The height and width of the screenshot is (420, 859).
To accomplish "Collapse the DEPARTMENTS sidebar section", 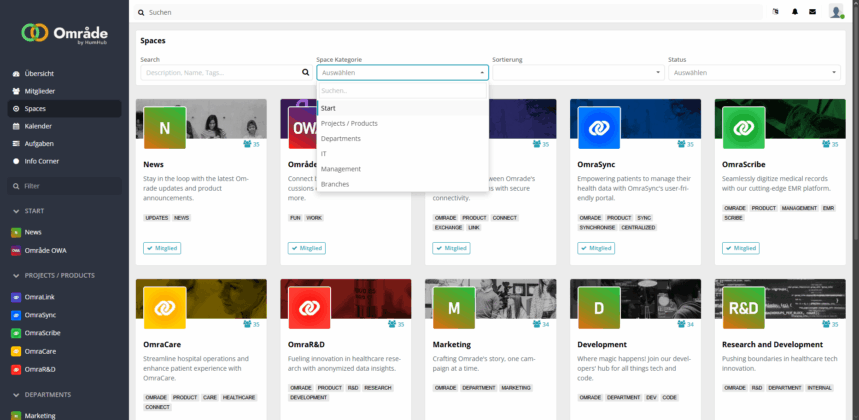I will (41, 395).
